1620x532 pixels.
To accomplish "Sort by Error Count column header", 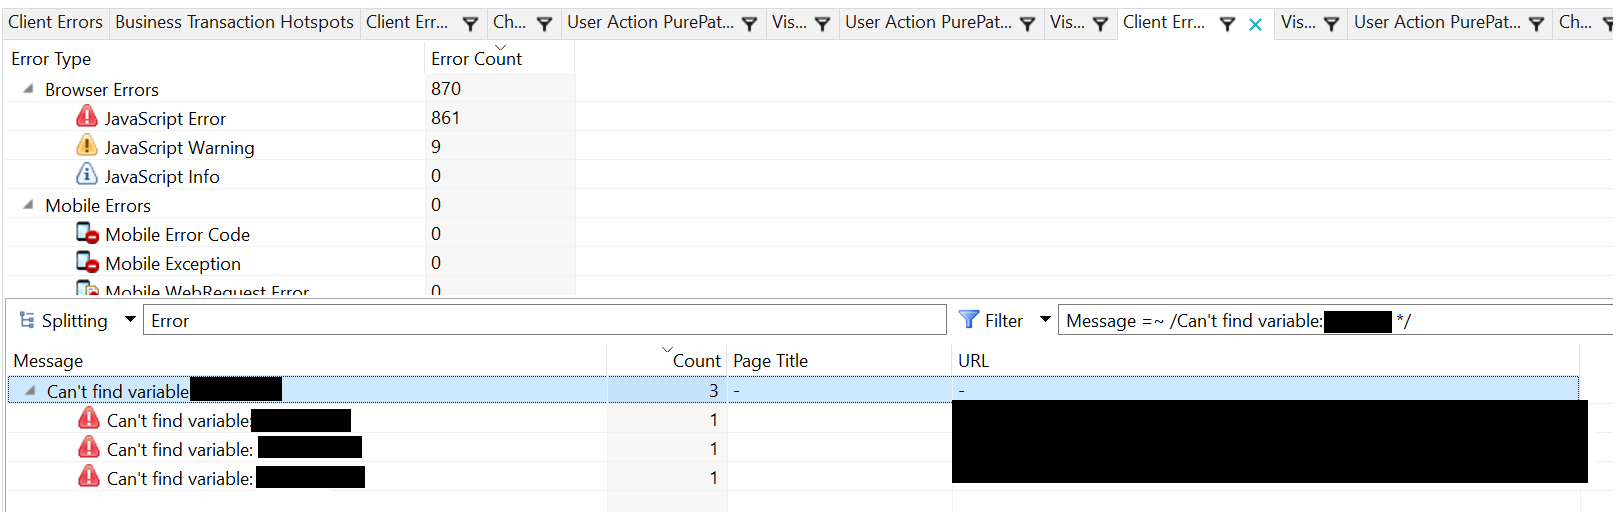I will pyautogui.click(x=476, y=59).
